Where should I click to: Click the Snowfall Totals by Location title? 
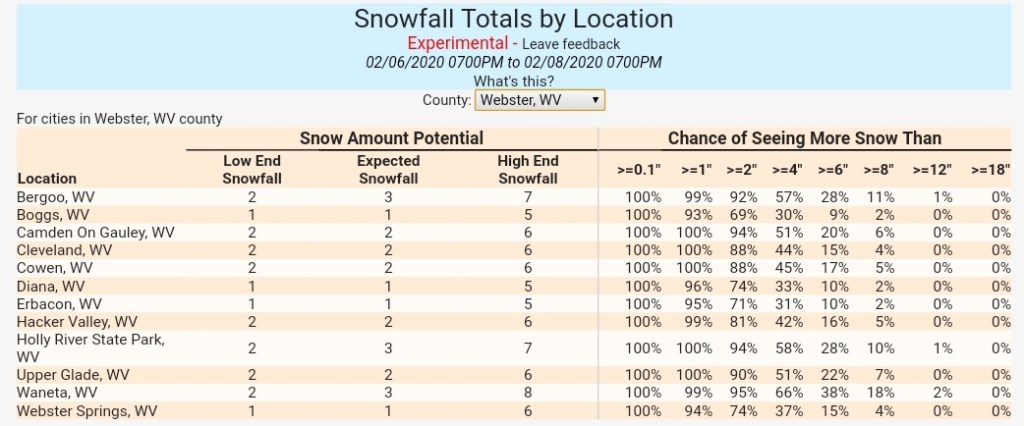(x=514, y=19)
